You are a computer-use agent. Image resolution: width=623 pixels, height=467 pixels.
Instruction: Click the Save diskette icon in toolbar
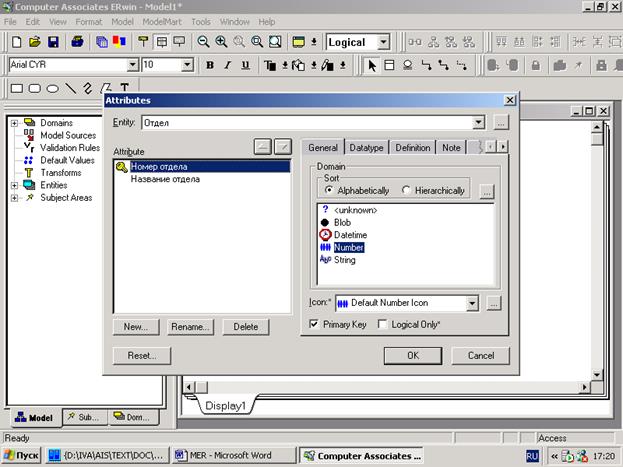(53, 42)
